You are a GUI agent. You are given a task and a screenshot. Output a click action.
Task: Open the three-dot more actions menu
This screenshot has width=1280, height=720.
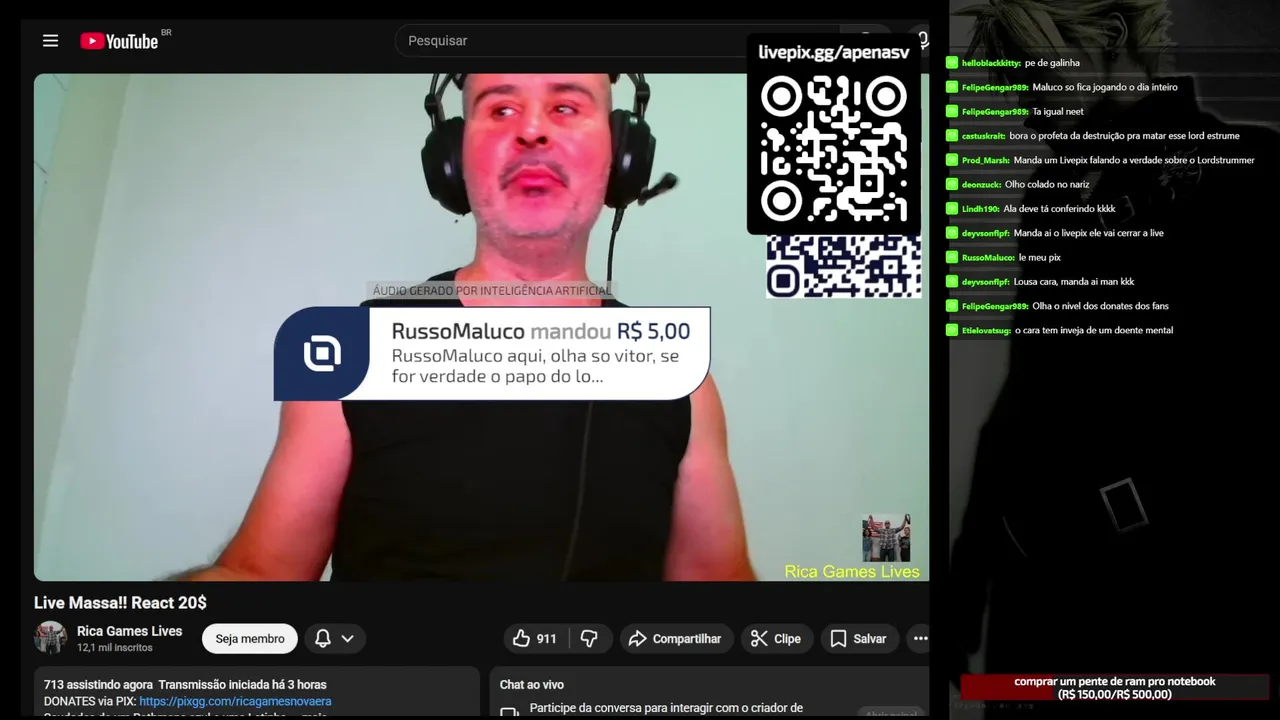coord(920,639)
